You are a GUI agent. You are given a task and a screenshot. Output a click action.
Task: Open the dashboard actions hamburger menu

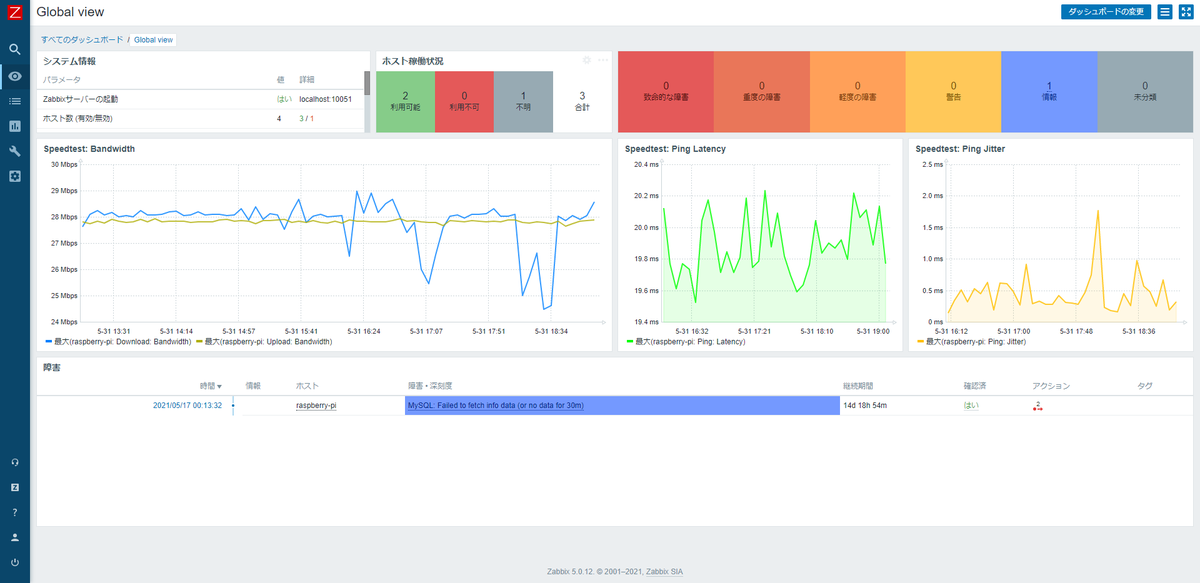click(1165, 12)
